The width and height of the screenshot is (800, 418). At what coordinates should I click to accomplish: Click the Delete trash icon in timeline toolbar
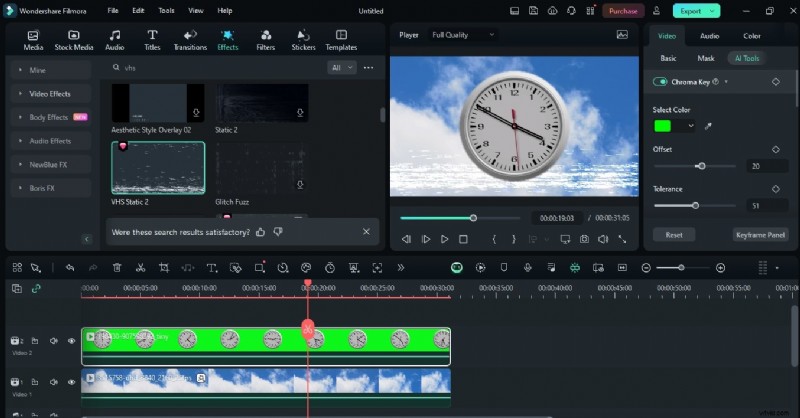(x=117, y=268)
